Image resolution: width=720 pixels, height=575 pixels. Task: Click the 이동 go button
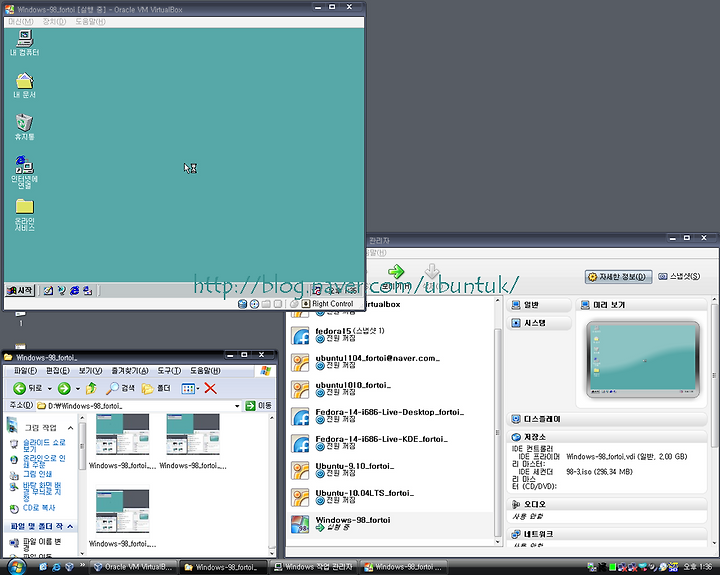(259, 406)
